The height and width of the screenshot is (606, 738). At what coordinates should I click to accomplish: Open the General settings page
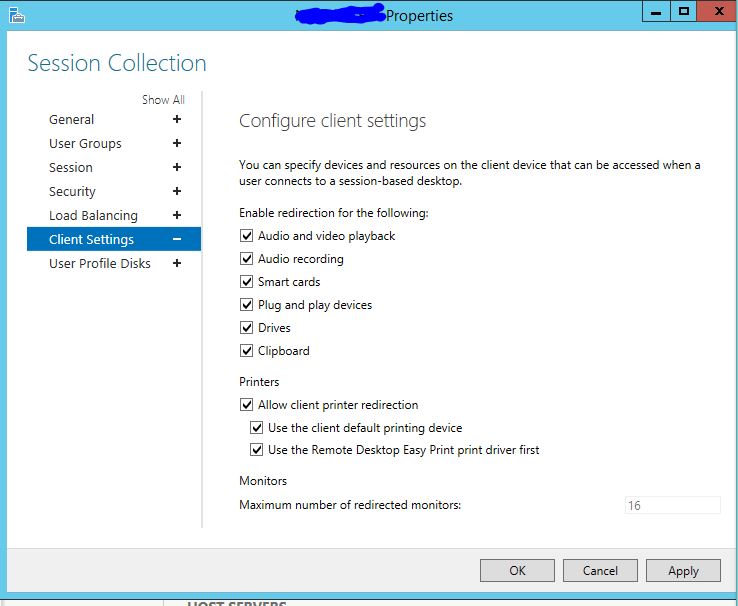point(72,120)
